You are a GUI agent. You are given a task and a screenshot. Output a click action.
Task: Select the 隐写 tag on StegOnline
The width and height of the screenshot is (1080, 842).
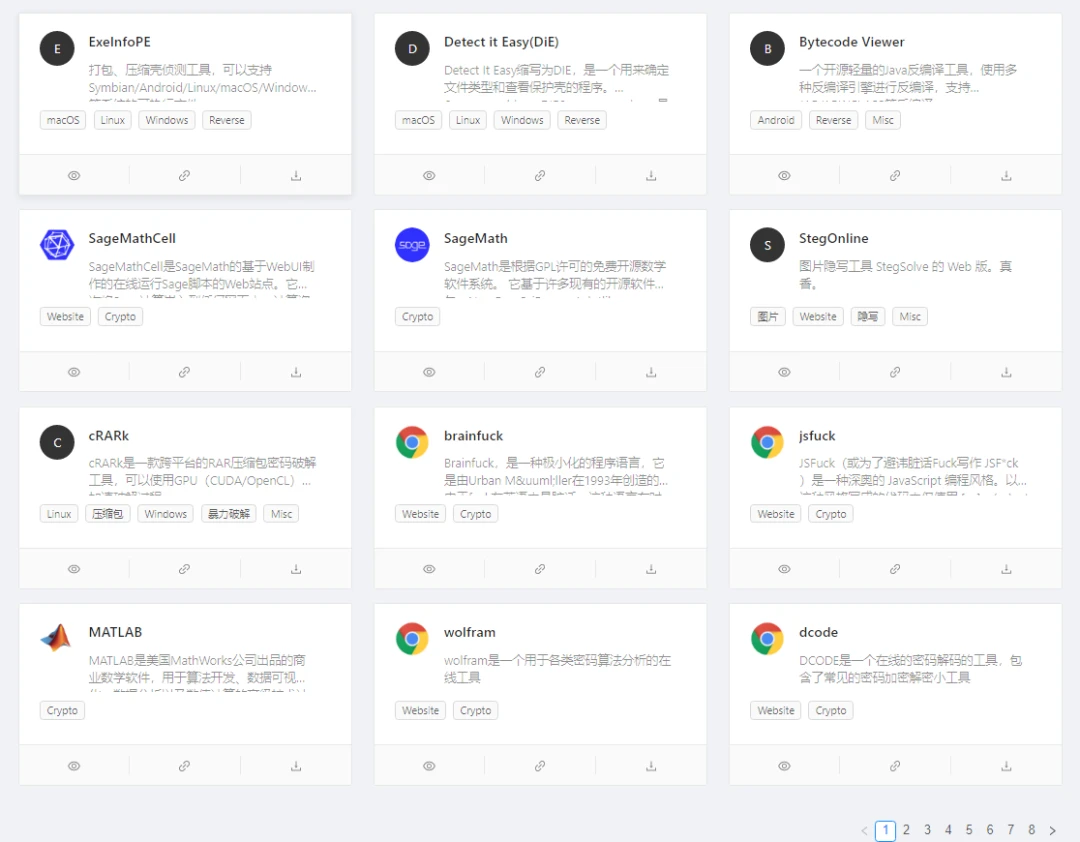(867, 316)
